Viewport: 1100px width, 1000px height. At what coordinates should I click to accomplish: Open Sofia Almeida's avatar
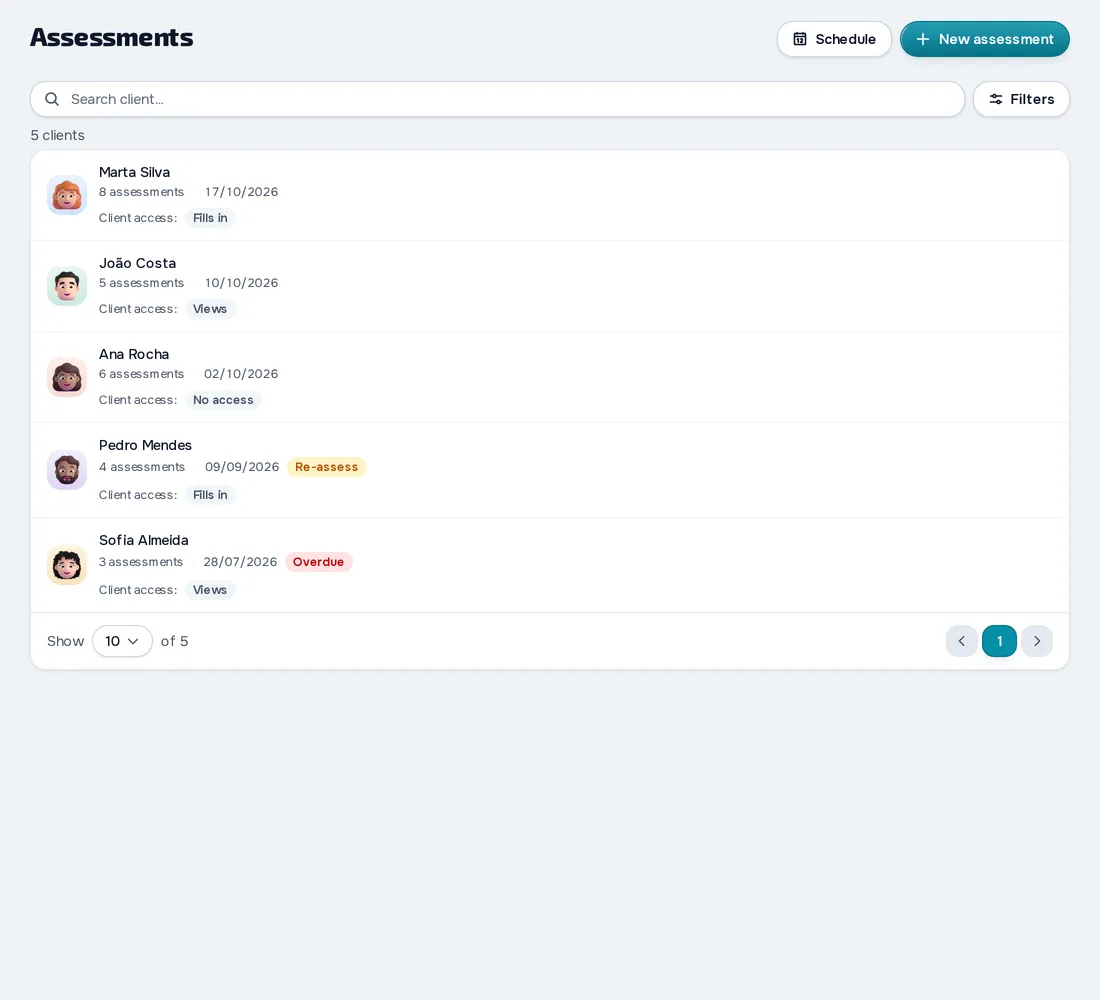(x=67, y=565)
